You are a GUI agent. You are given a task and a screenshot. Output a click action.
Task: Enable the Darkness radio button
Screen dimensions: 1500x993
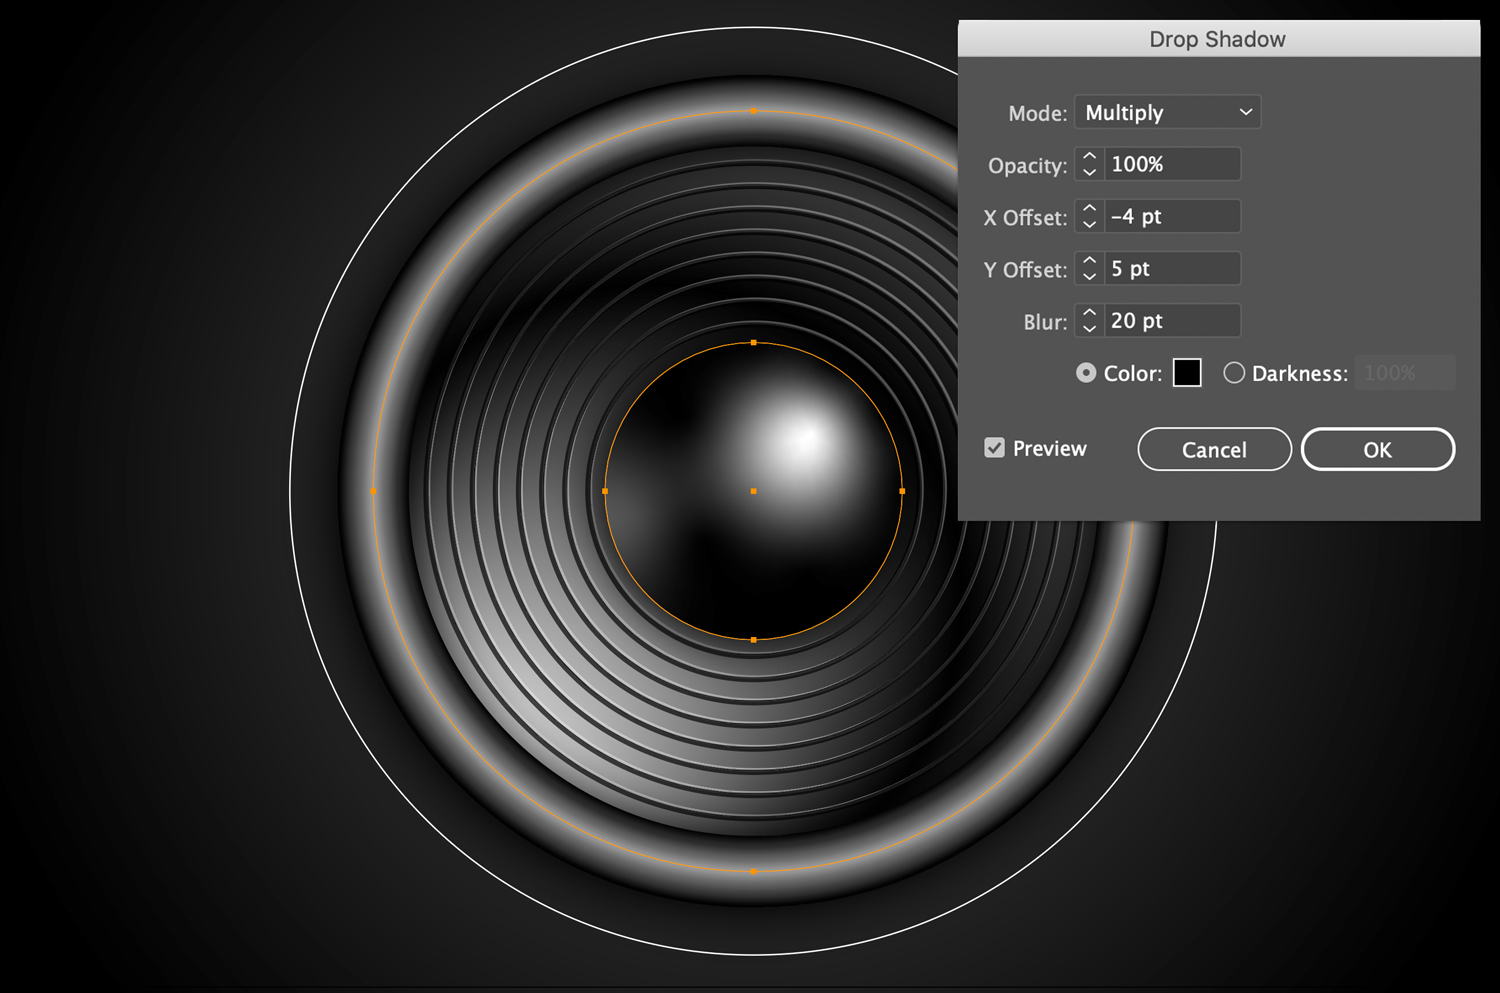(1234, 372)
